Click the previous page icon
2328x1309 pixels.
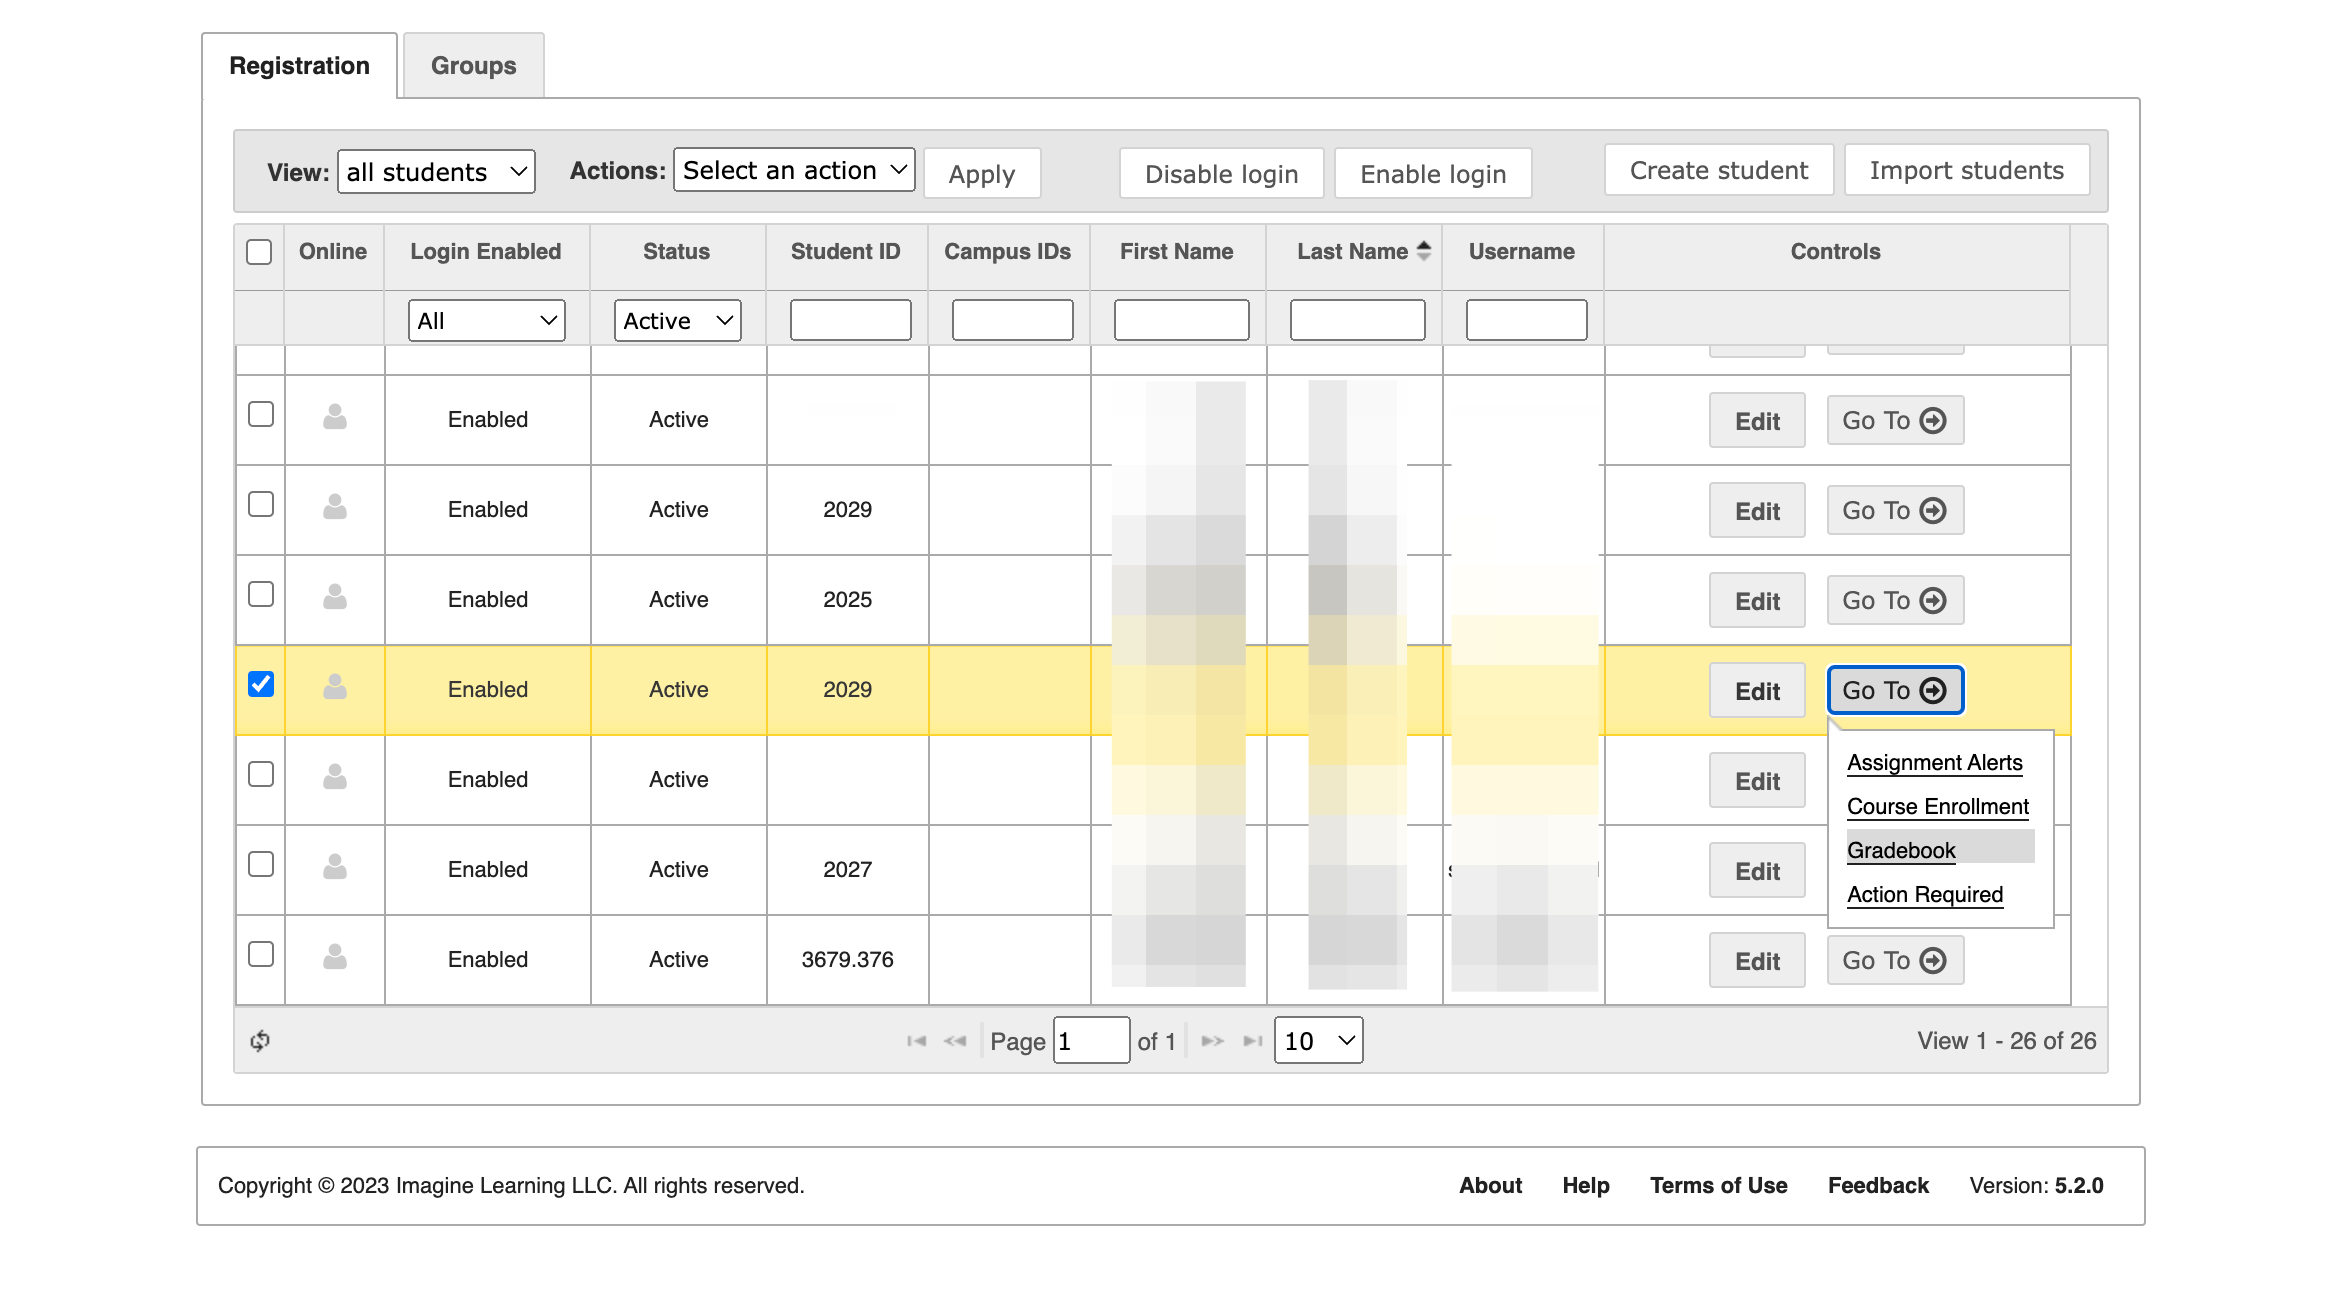pos(955,1041)
